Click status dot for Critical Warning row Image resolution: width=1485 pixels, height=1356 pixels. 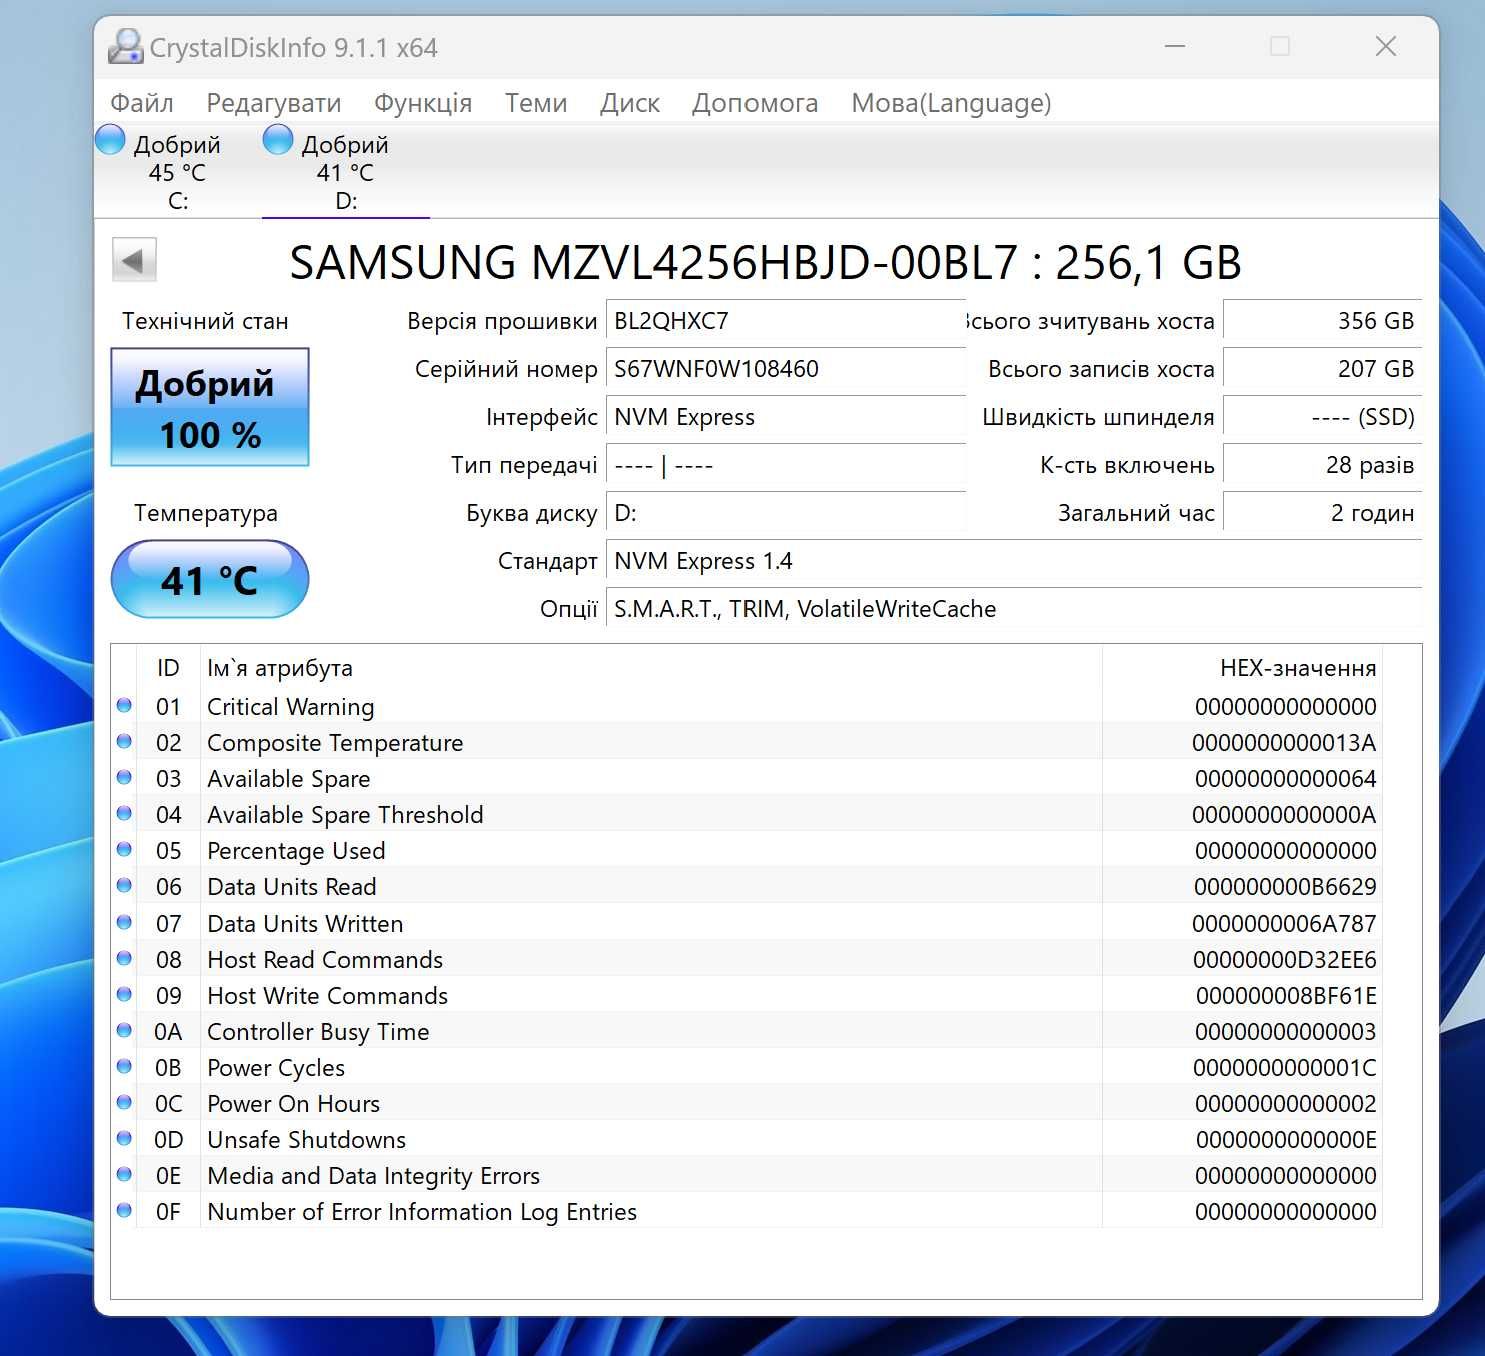pos(124,705)
